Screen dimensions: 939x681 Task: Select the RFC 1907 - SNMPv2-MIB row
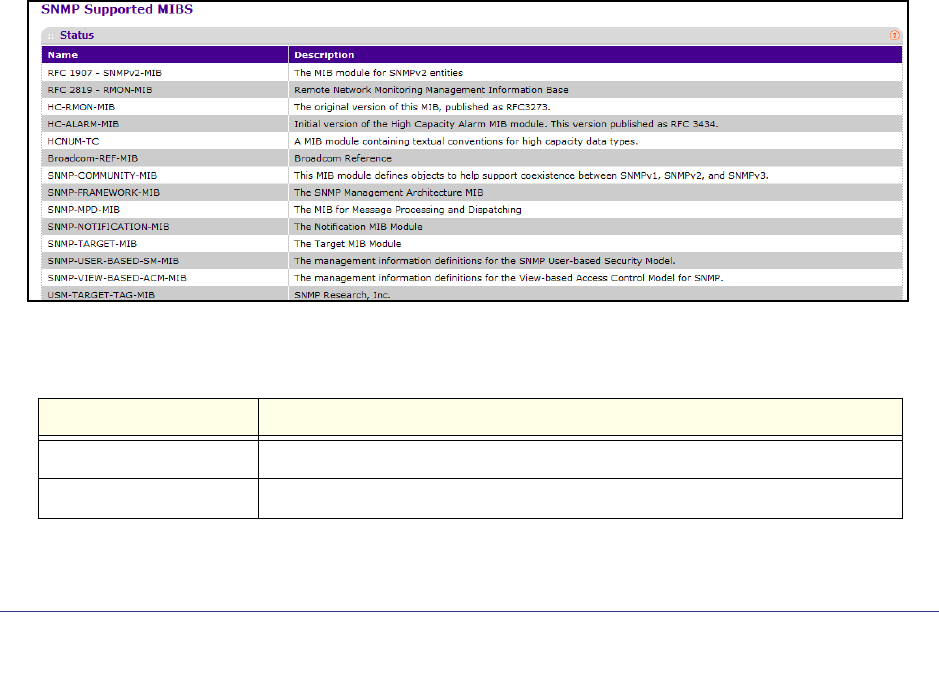pyautogui.click(x=472, y=72)
